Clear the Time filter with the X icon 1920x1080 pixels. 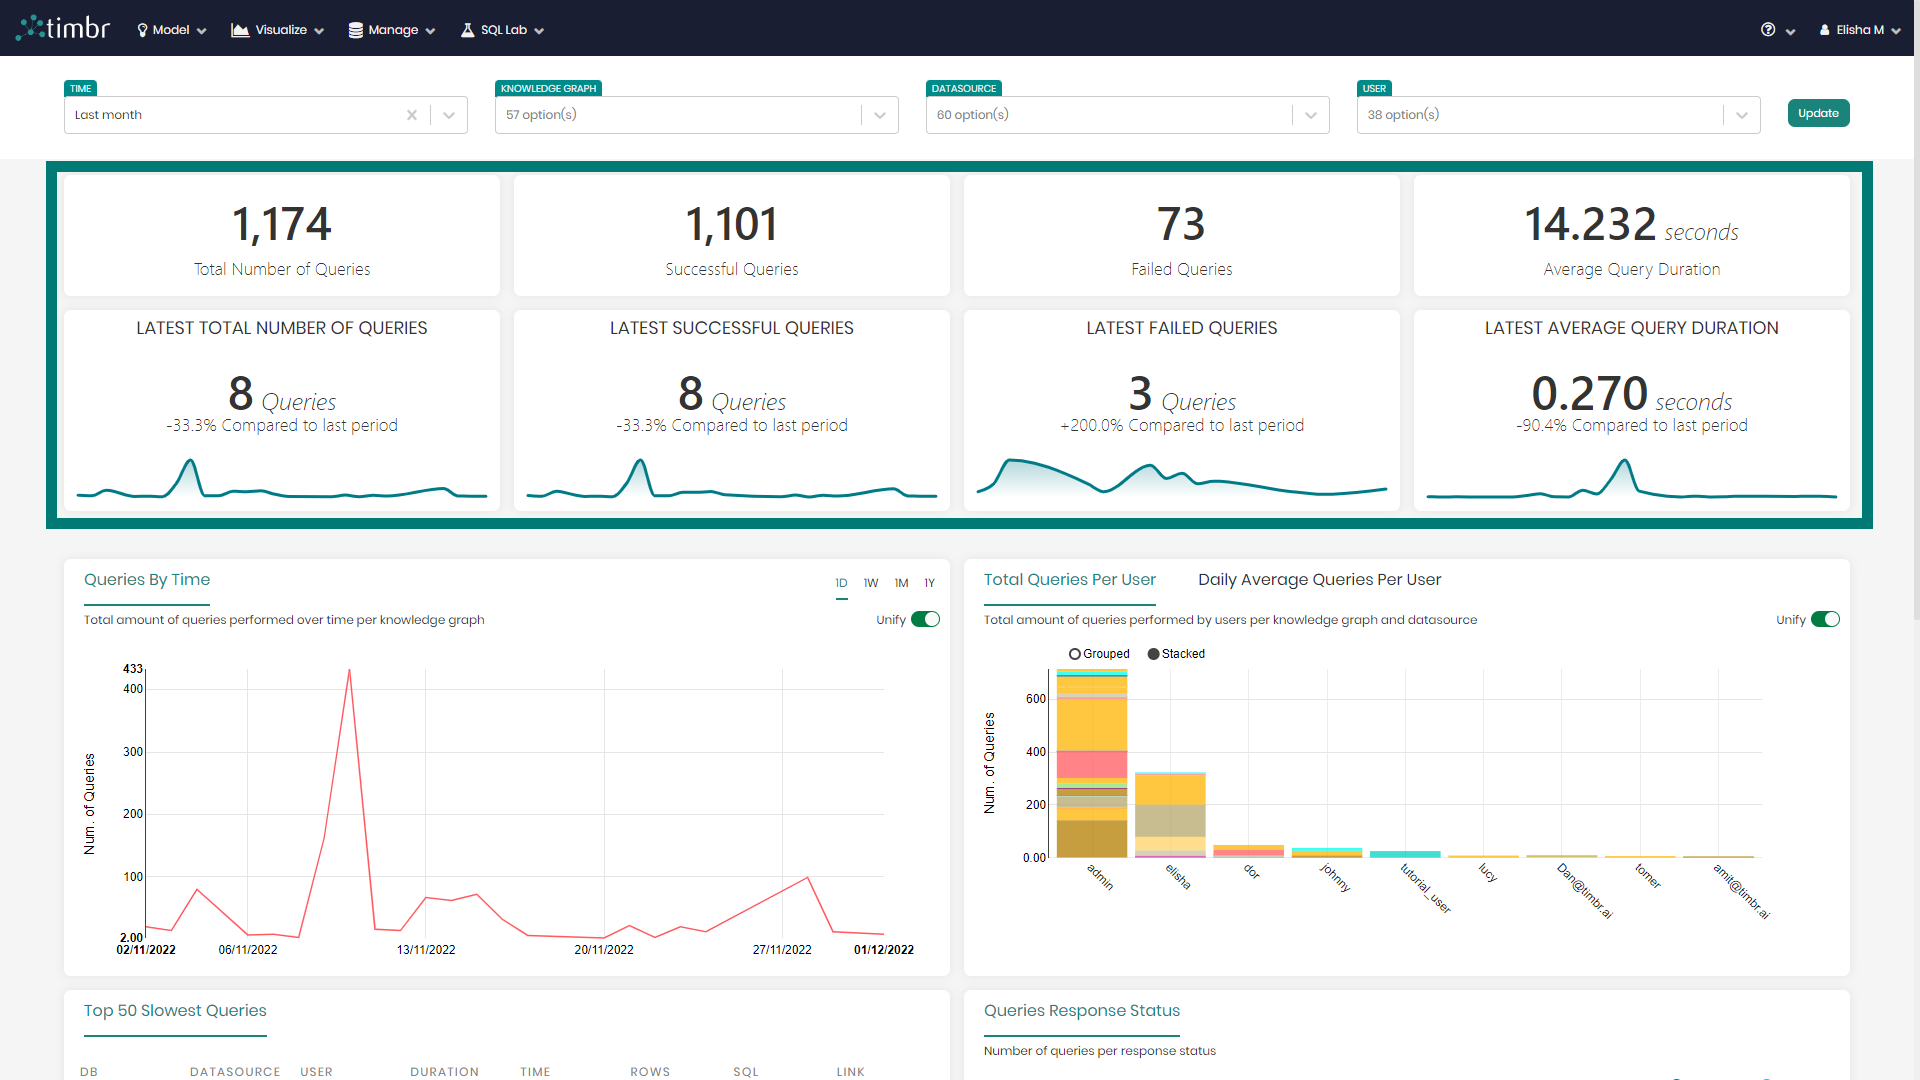coord(412,115)
